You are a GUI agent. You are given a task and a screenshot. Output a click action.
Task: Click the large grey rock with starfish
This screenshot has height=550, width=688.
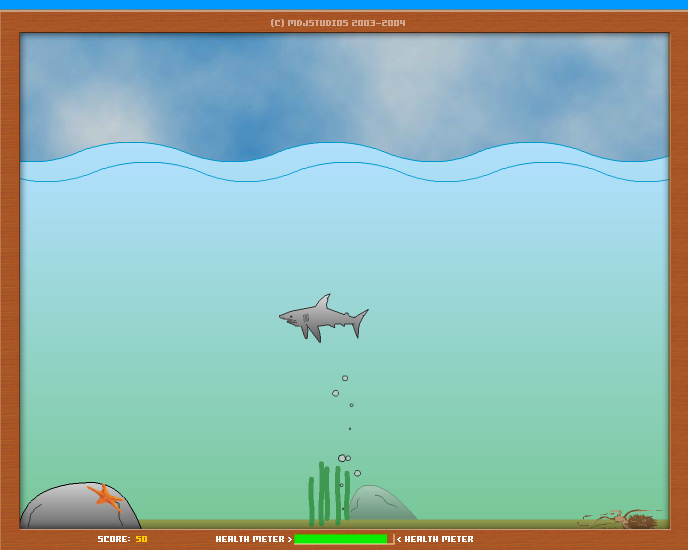point(80,506)
